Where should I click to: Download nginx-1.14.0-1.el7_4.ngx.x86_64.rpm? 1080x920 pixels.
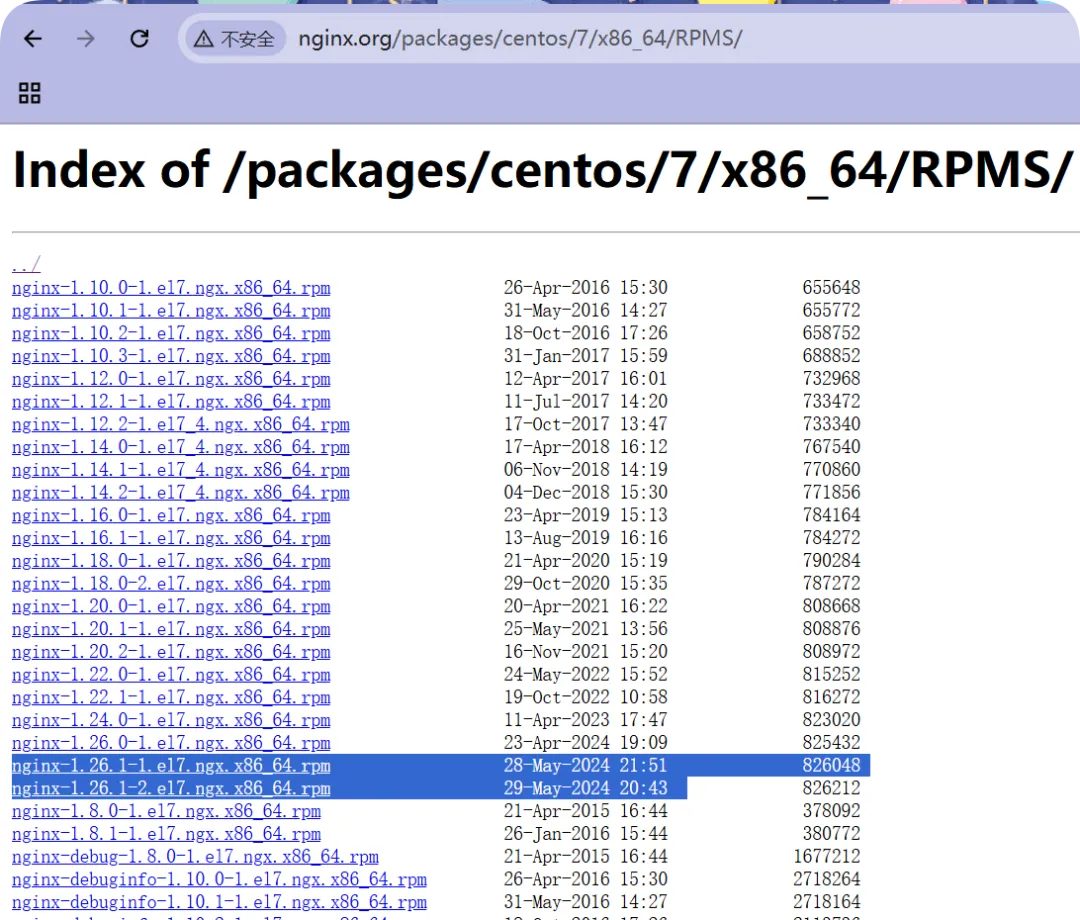click(x=180, y=447)
